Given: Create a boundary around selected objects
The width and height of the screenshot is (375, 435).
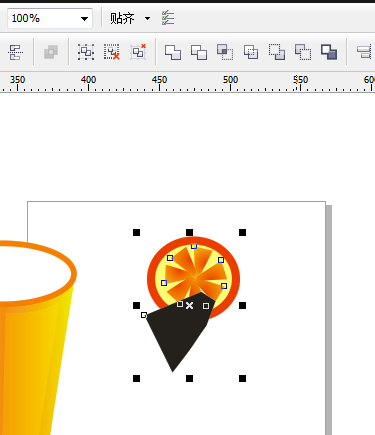Looking at the screenshot, I should point(329,52).
